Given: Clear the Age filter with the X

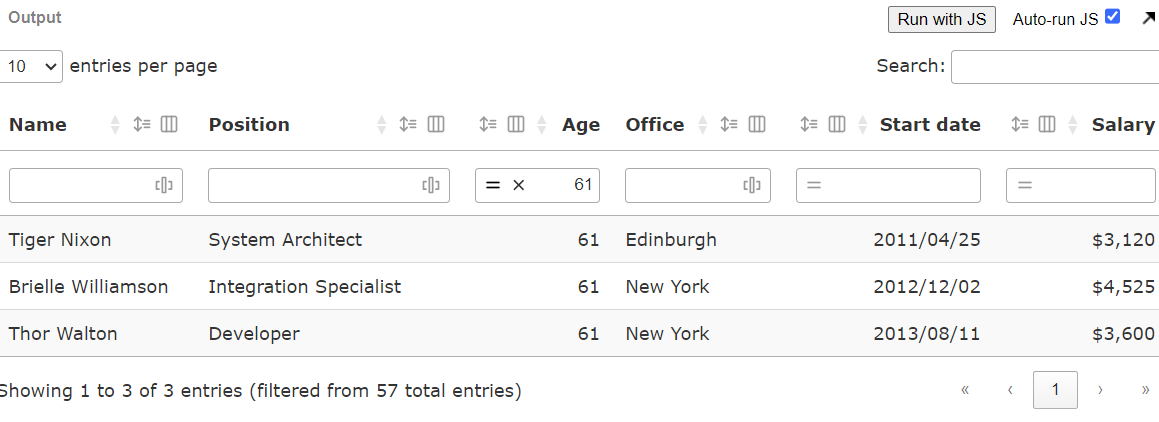Looking at the screenshot, I should coord(518,185).
